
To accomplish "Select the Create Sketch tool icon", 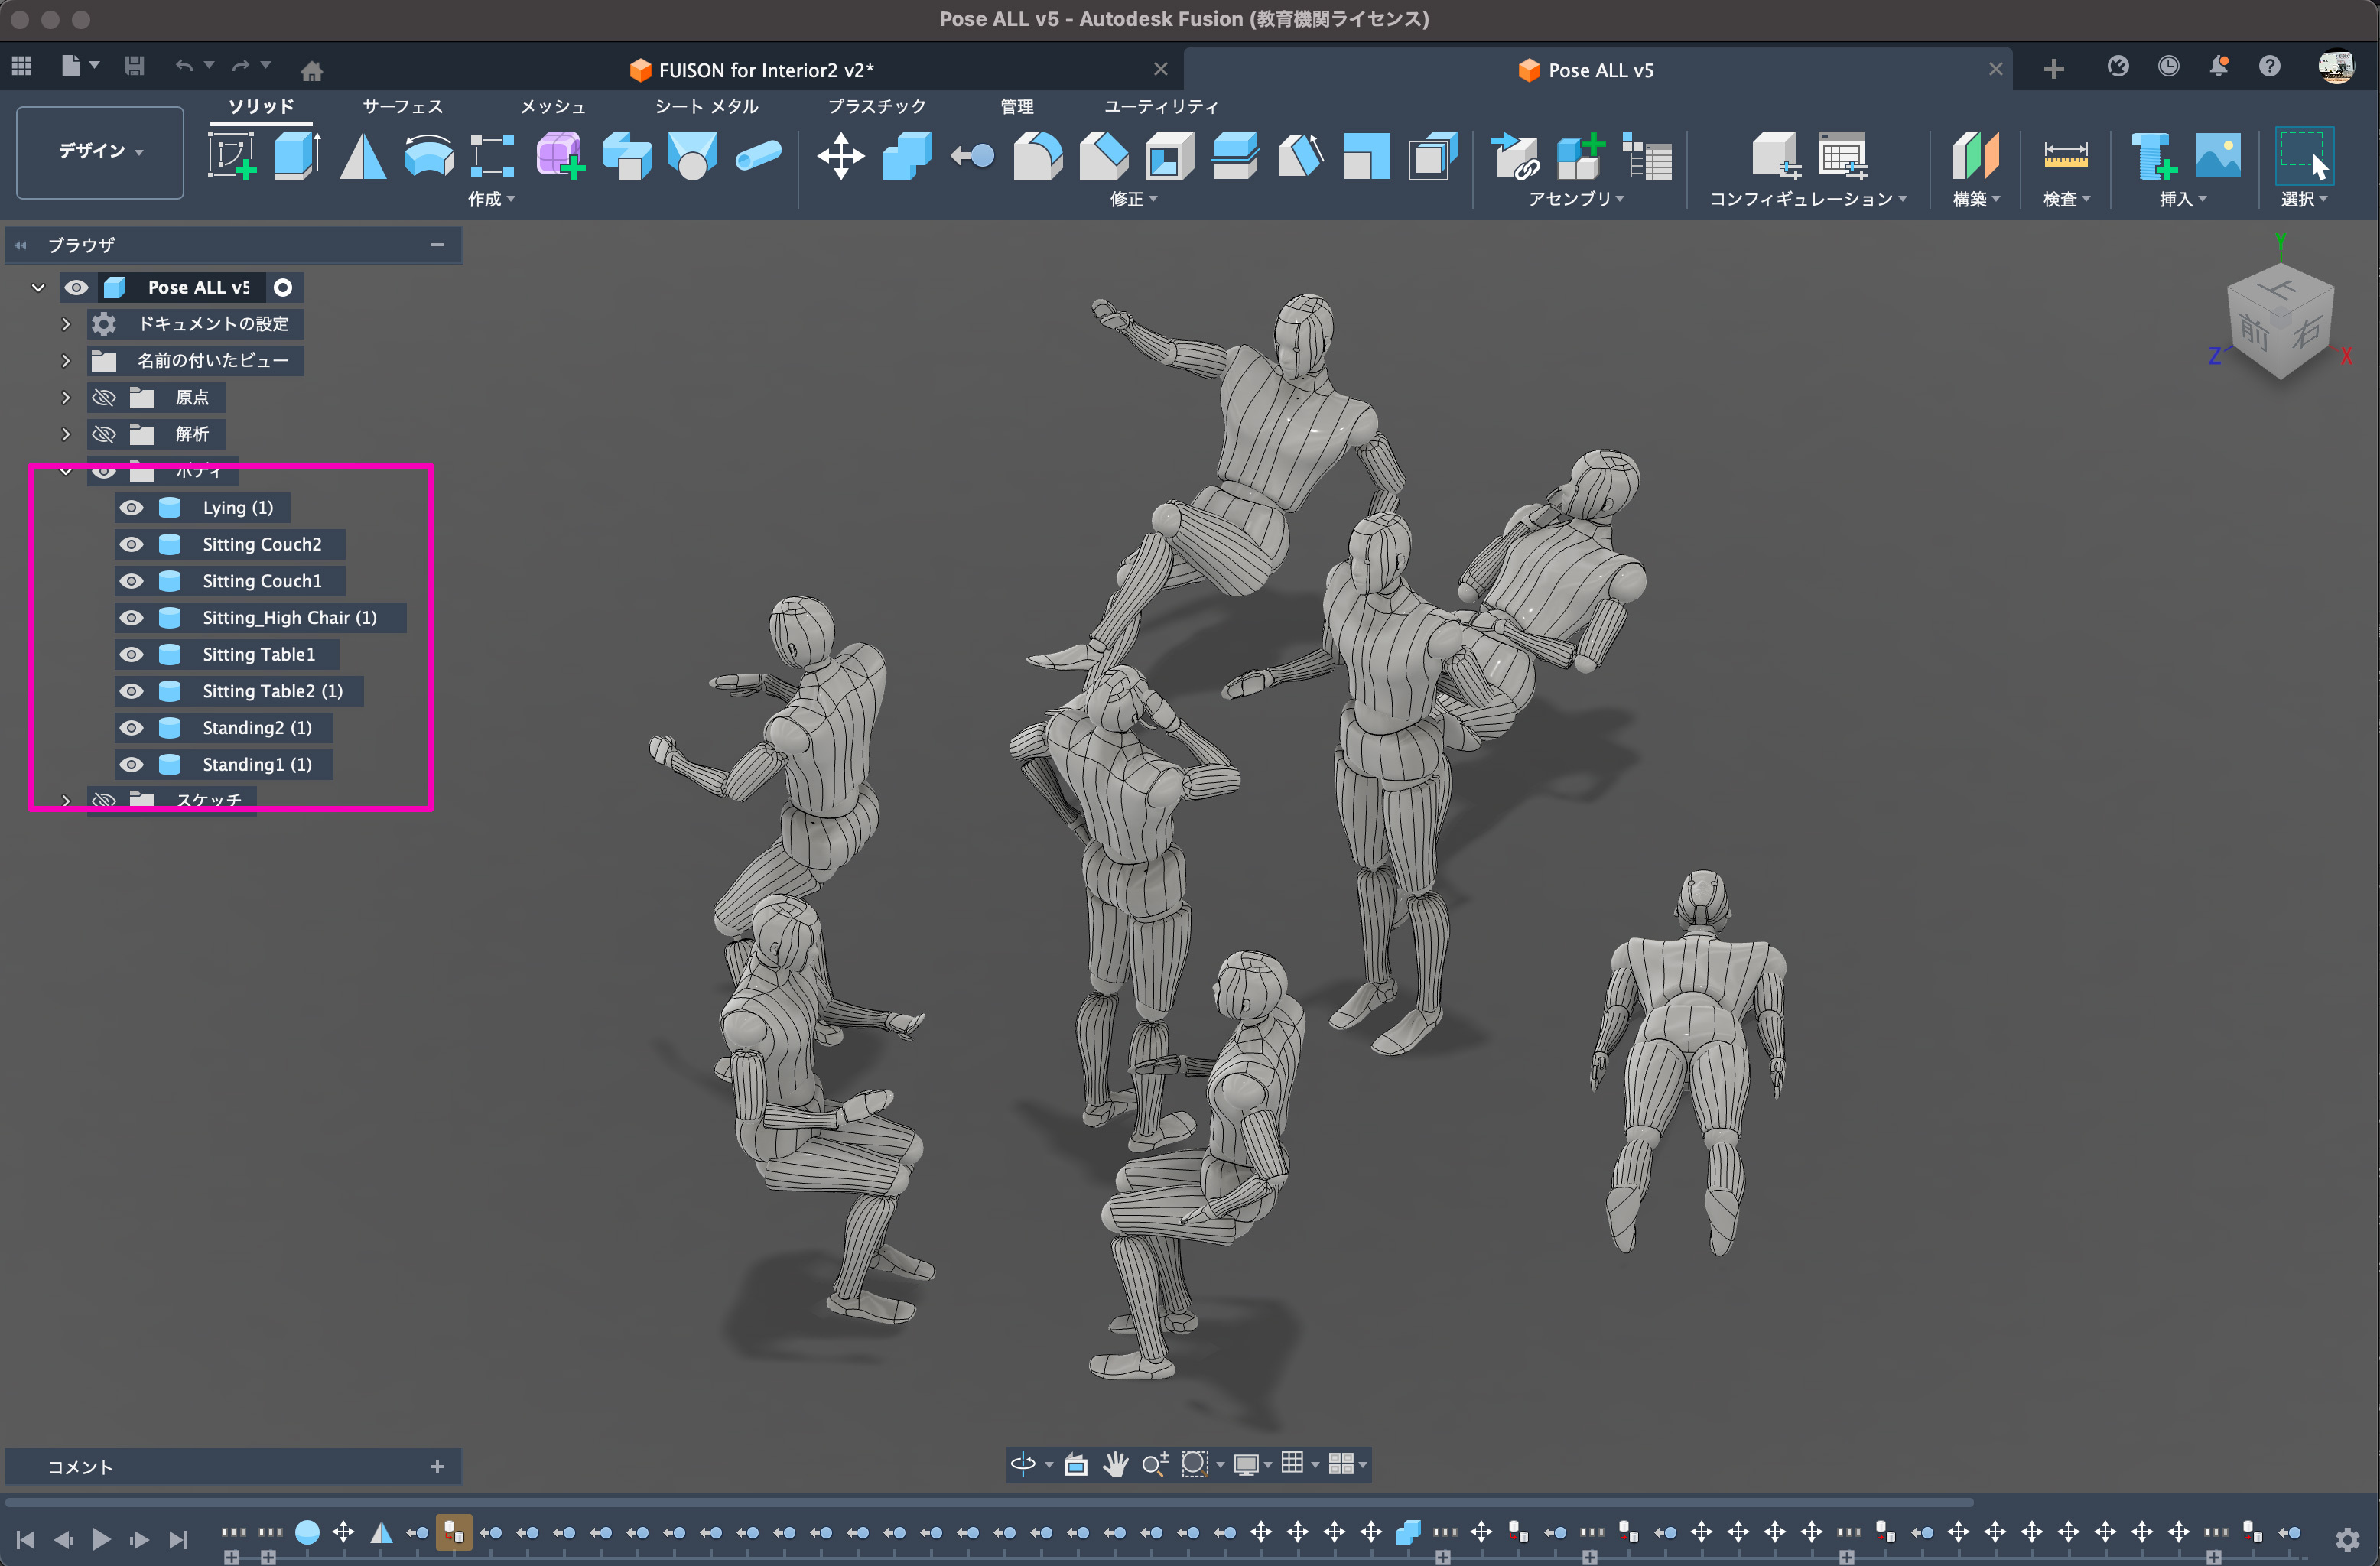I will 231,156.
